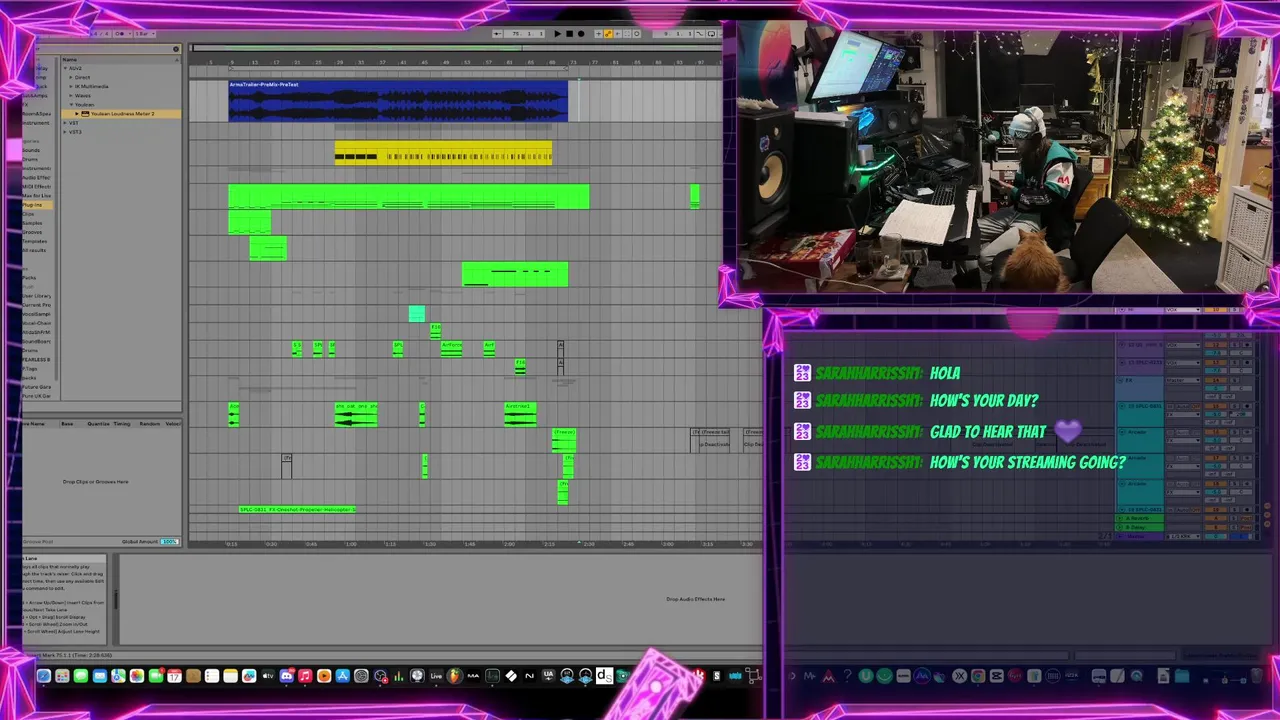The image size is (1280, 720).
Task: Toggle the Loop switch
Action: pyautogui.click(x=711, y=34)
